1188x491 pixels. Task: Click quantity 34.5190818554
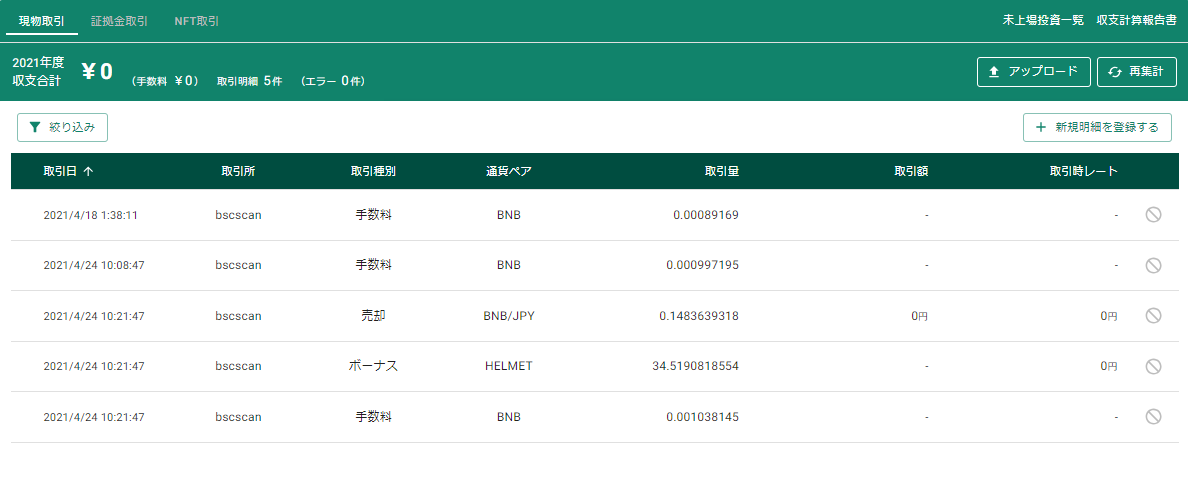(x=695, y=366)
